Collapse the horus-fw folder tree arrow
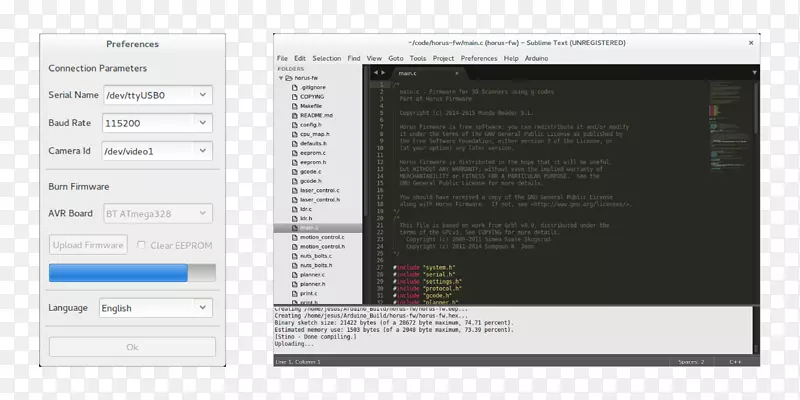Screen dimensions: 800x400 tap(280, 78)
